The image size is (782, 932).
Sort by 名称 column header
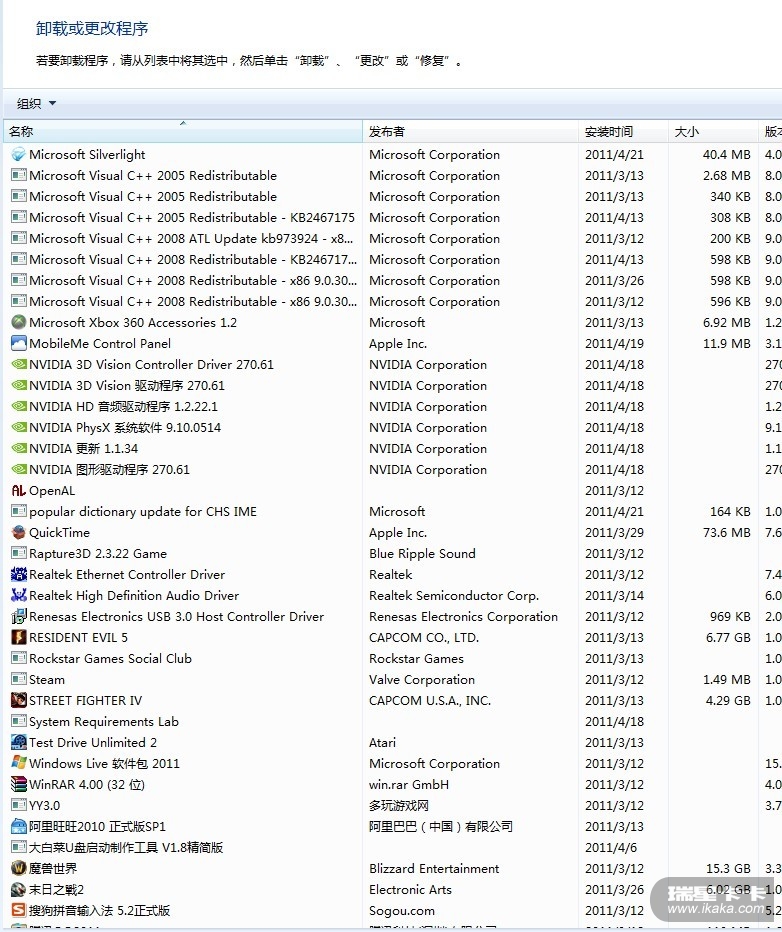183,131
